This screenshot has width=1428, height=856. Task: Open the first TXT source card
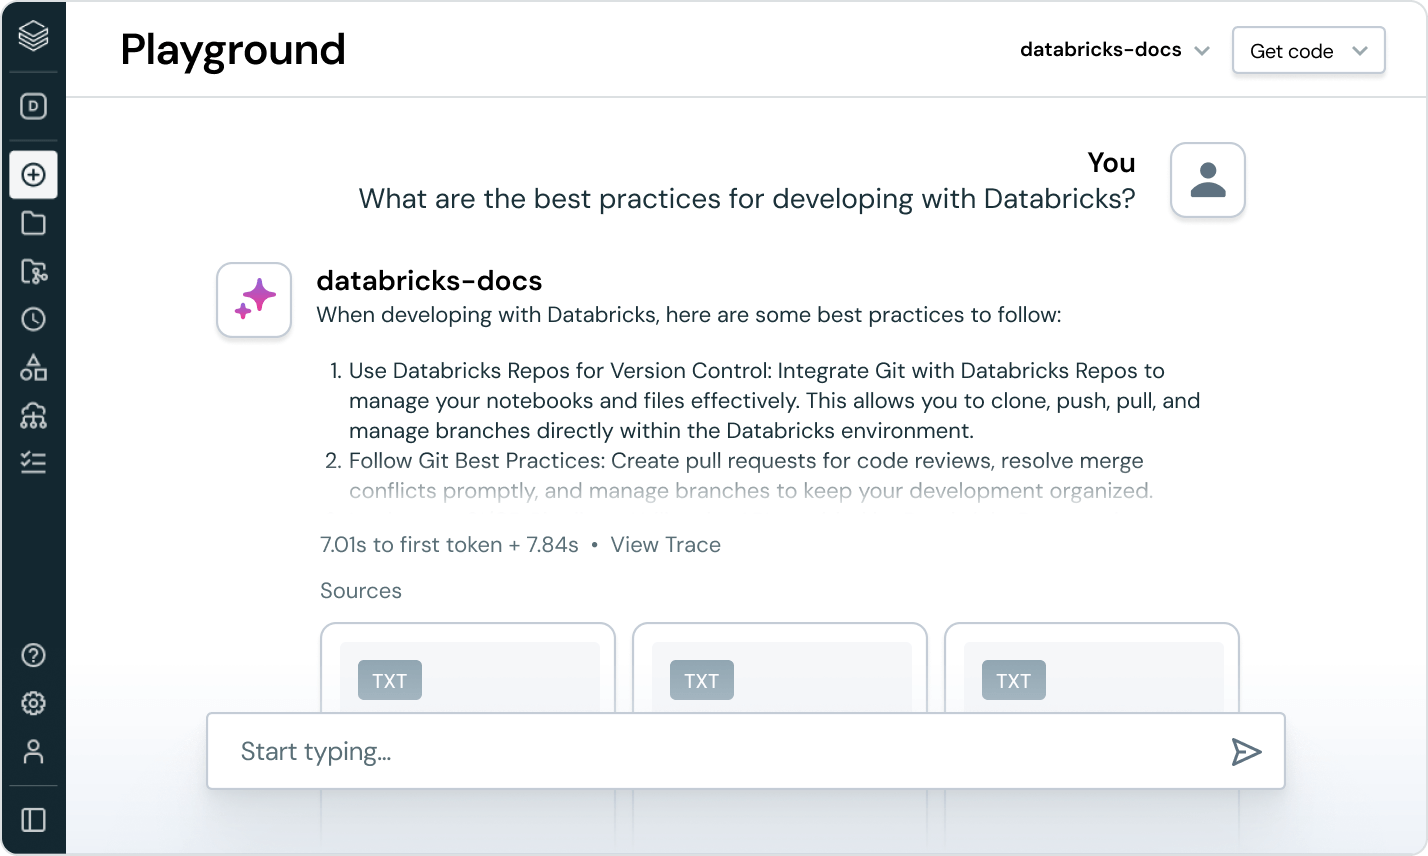467,668
